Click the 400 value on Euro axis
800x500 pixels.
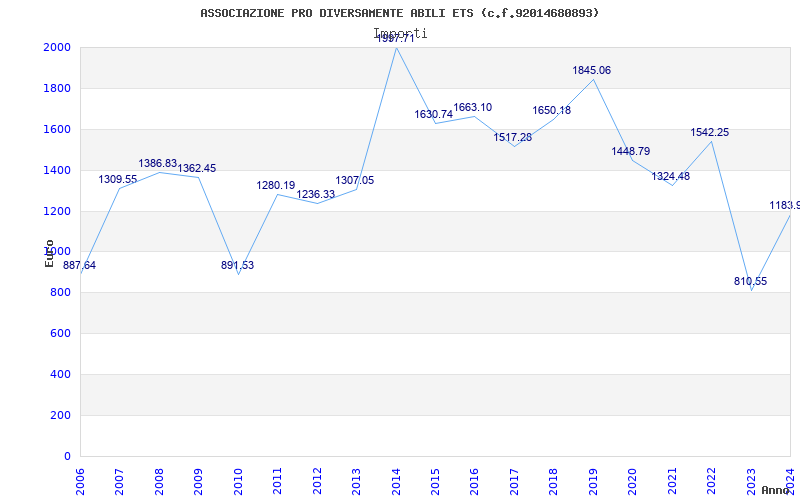[x=61, y=374]
